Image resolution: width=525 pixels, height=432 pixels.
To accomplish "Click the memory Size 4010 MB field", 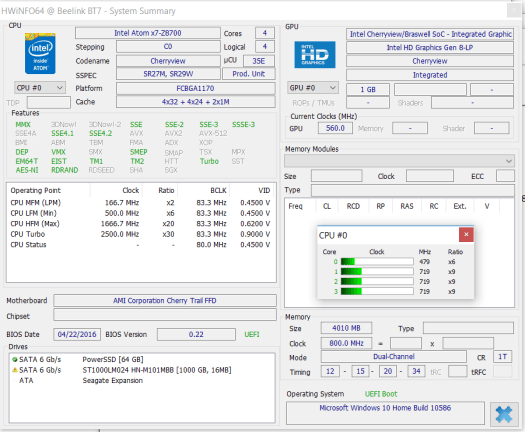I will coord(346,328).
